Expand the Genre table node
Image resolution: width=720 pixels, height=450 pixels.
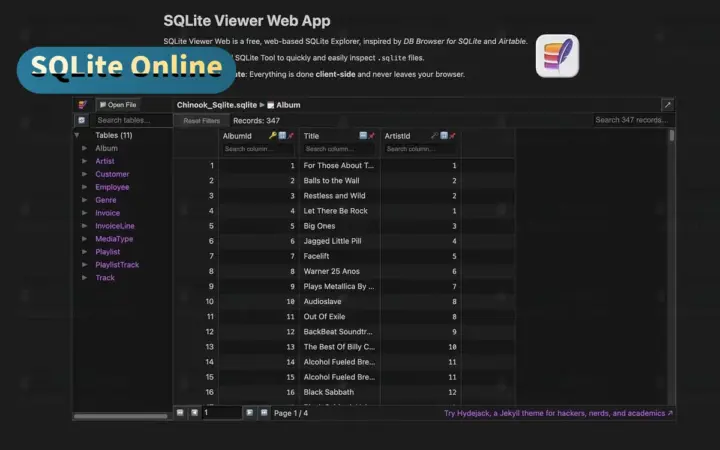[x=84, y=200]
